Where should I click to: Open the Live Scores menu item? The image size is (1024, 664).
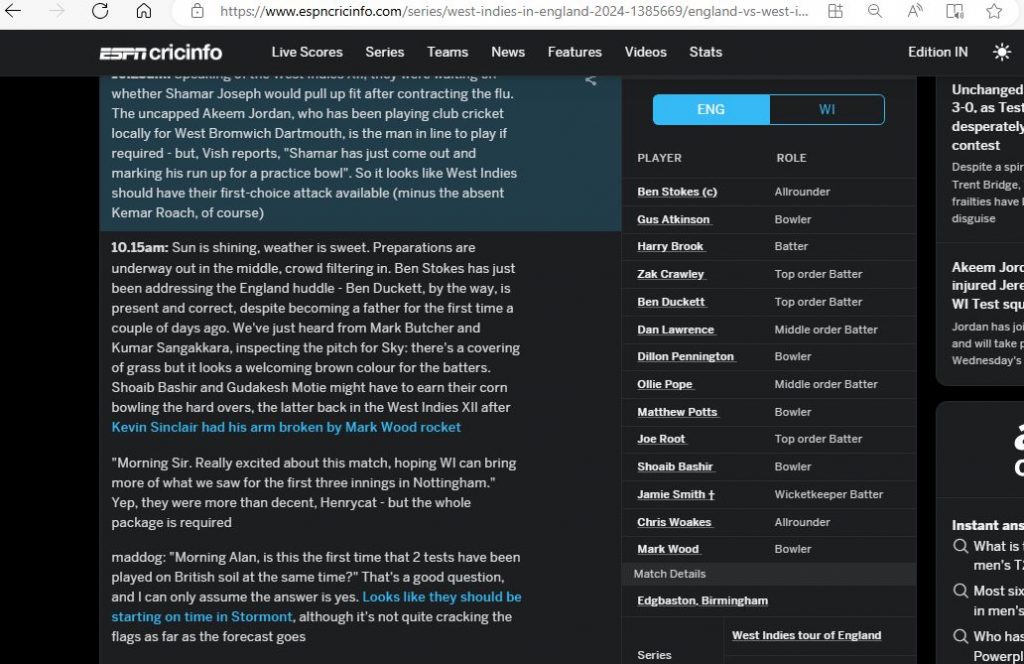pos(307,52)
